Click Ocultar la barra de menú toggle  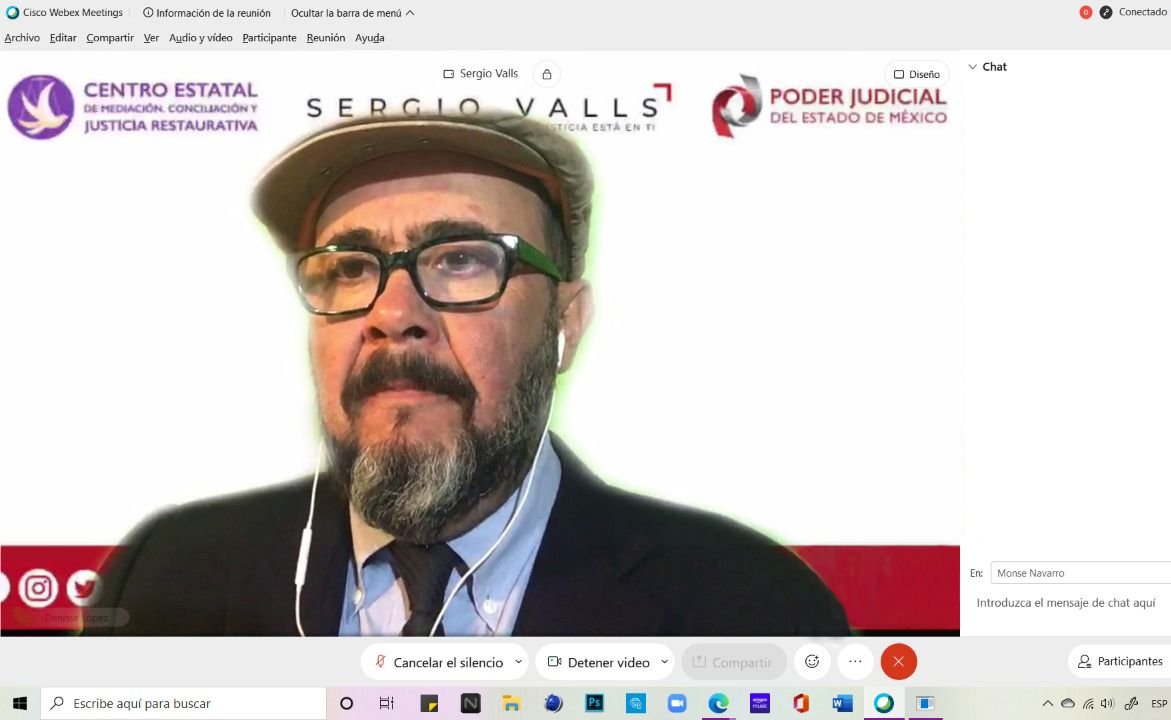pyautogui.click(x=352, y=13)
